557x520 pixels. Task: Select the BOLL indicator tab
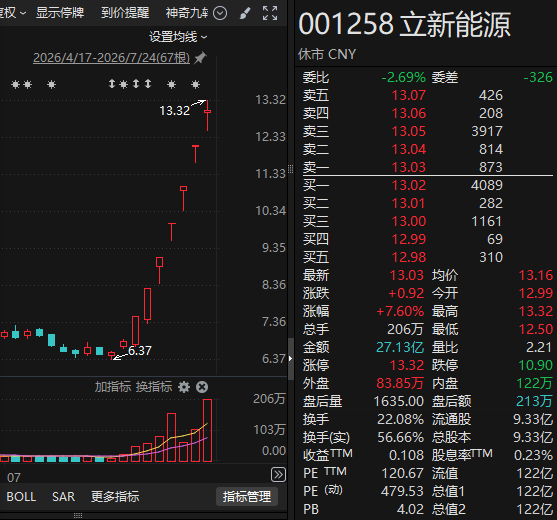tap(21, 497)
